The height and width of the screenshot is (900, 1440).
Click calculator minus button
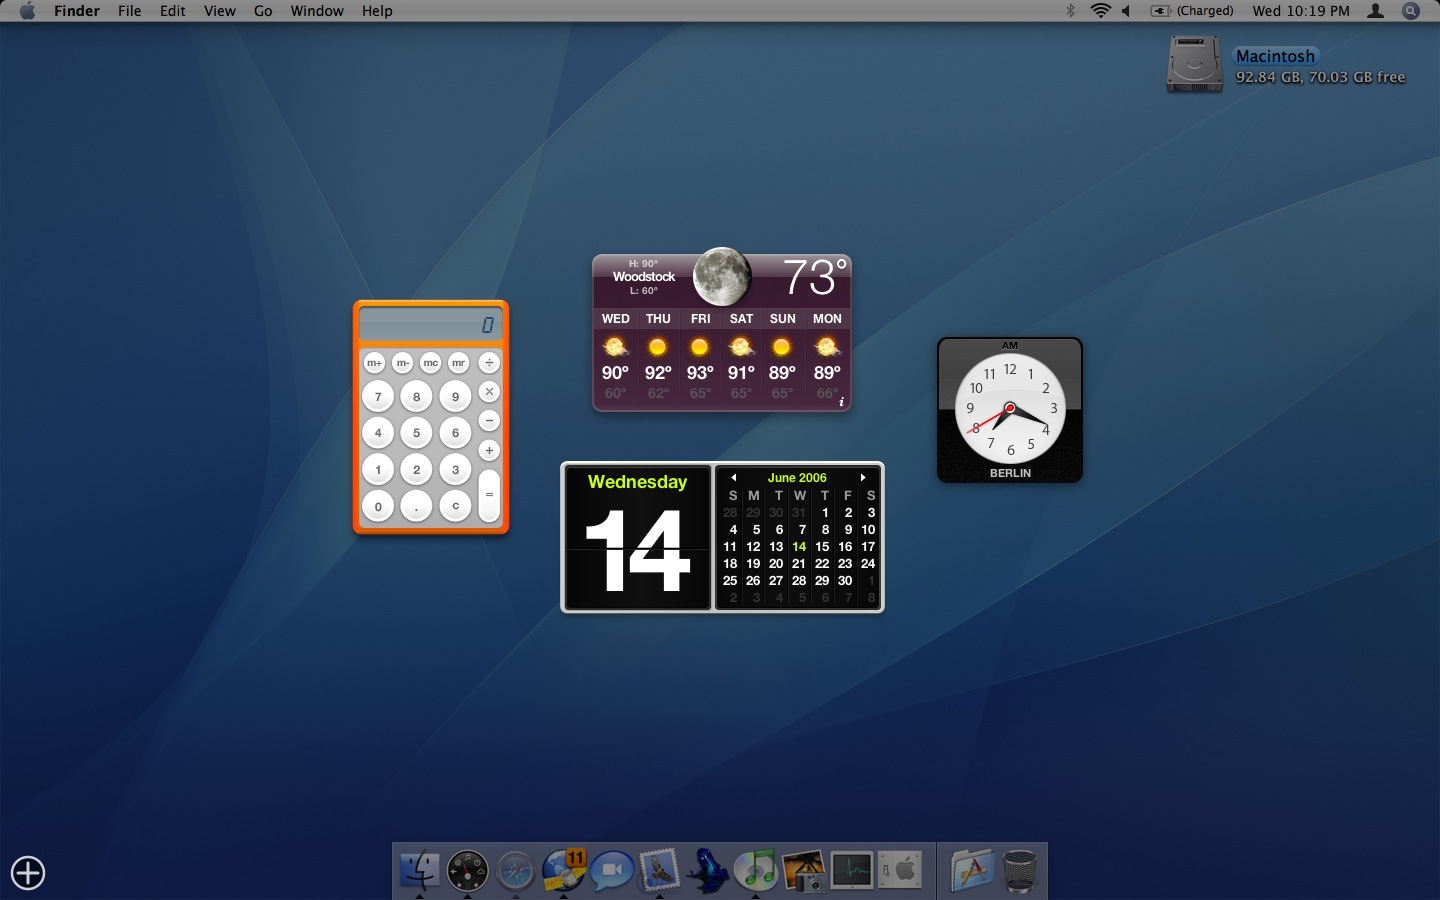(489, 421)
